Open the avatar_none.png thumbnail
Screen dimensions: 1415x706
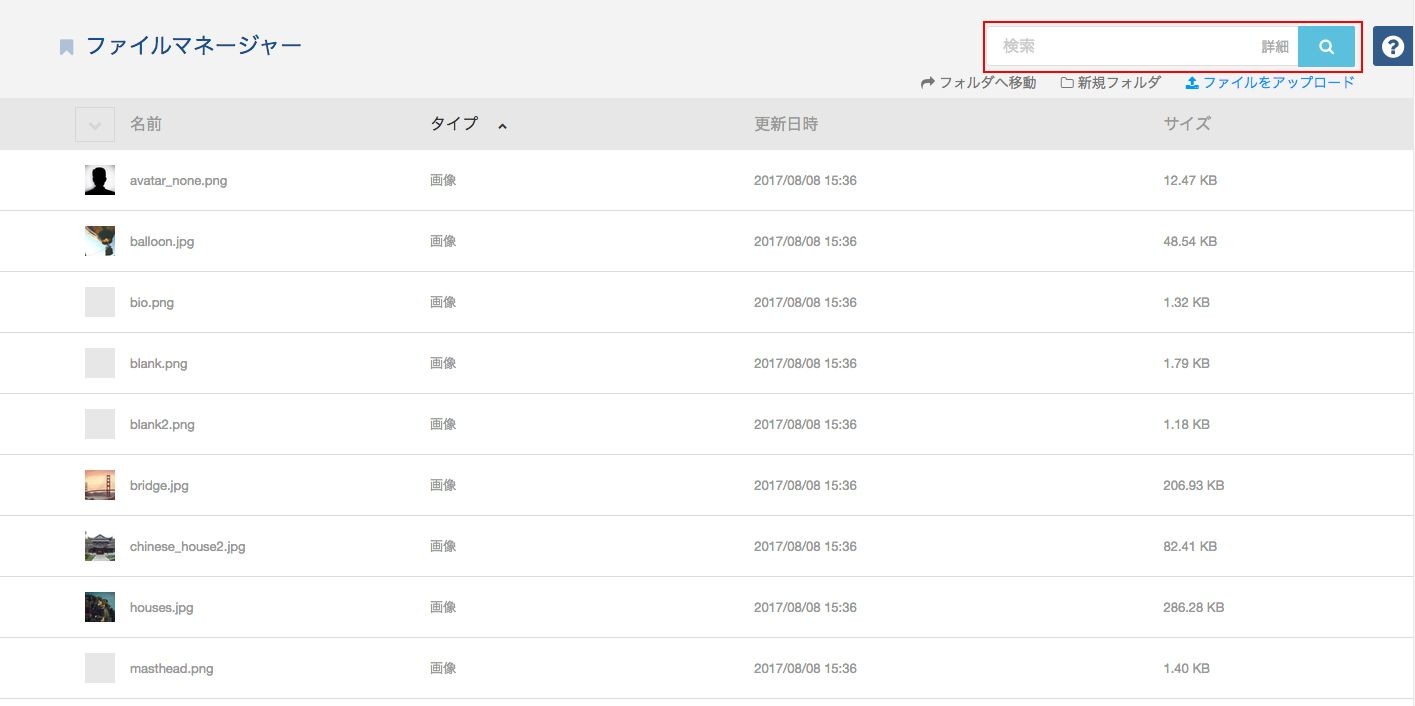click(100, 180)
